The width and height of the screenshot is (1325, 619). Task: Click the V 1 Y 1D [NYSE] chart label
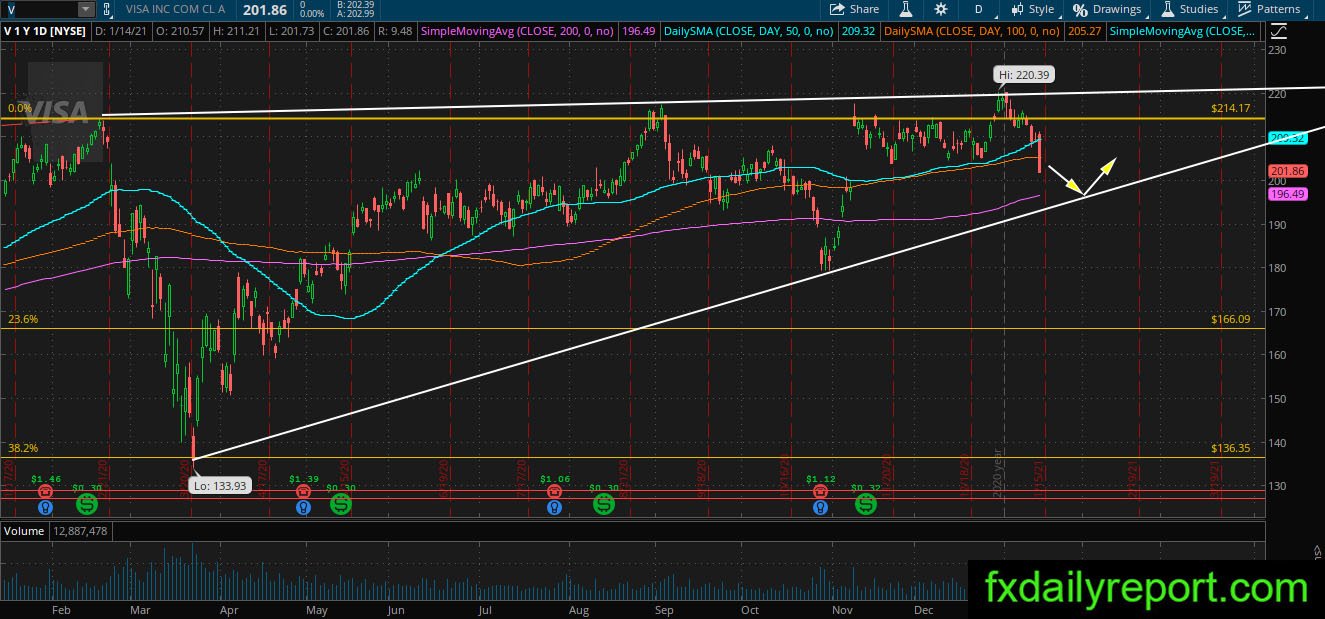(45, 32)
